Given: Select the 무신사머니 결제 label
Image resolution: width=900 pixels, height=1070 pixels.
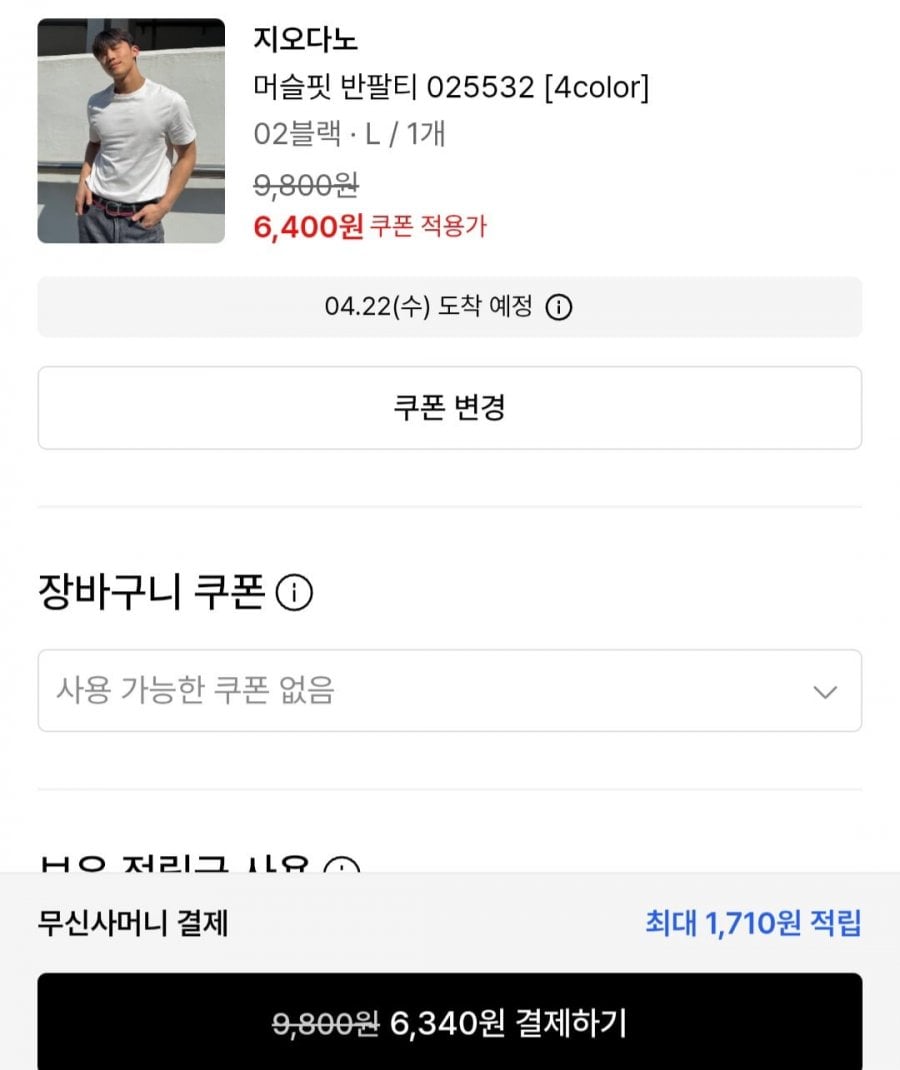Looking at the screenshot, I should [133, 923].
